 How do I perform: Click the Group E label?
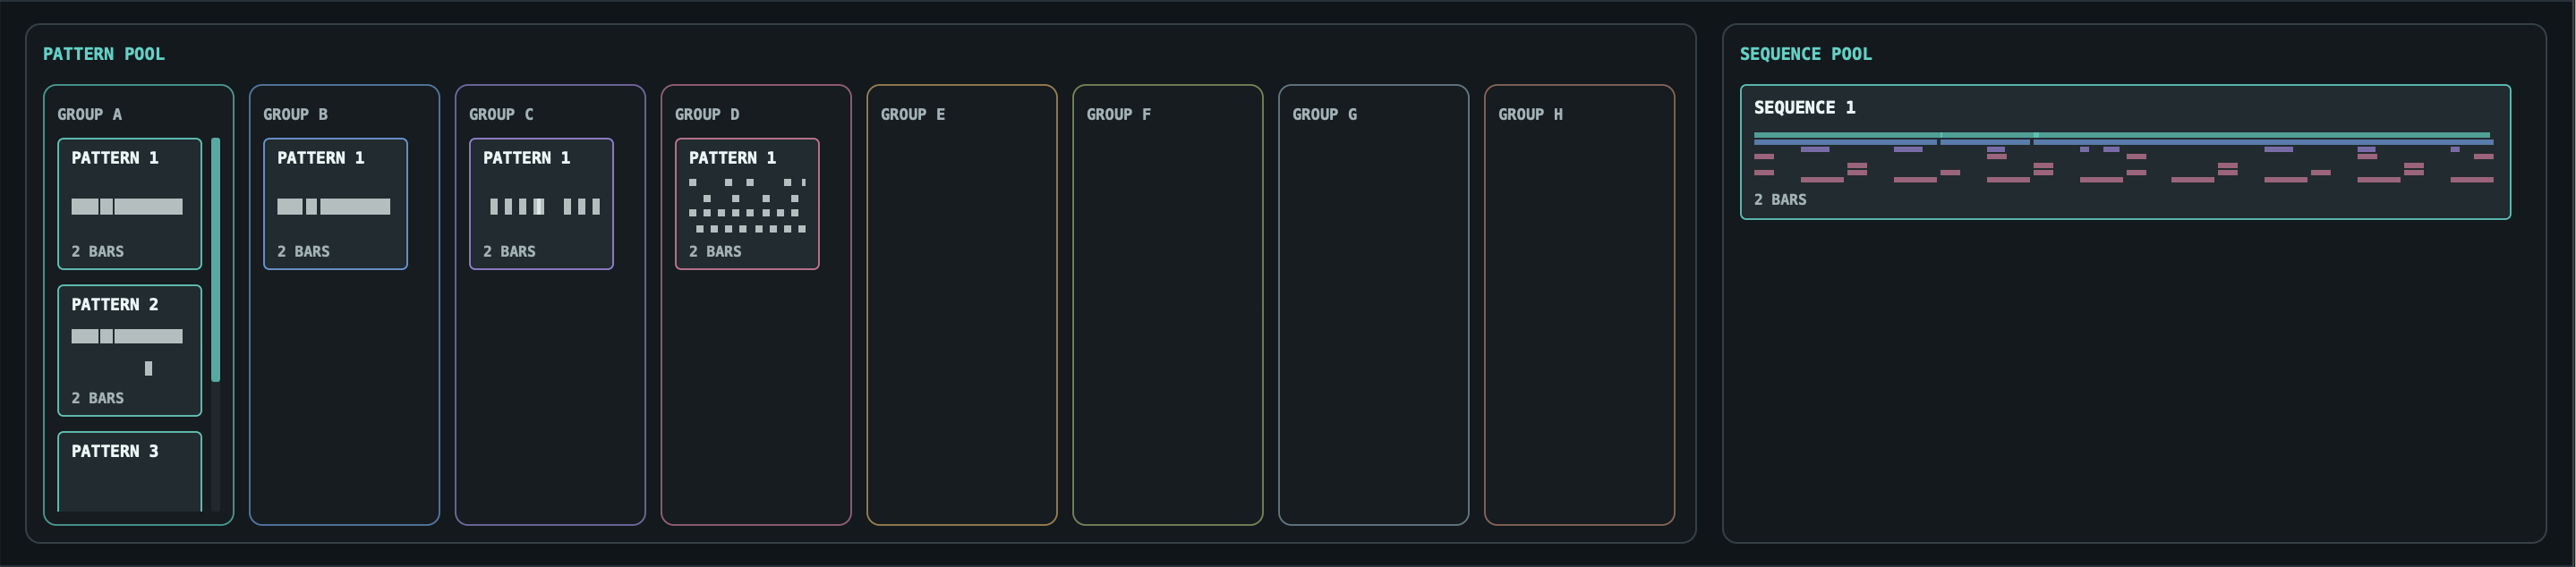point(913,114)
